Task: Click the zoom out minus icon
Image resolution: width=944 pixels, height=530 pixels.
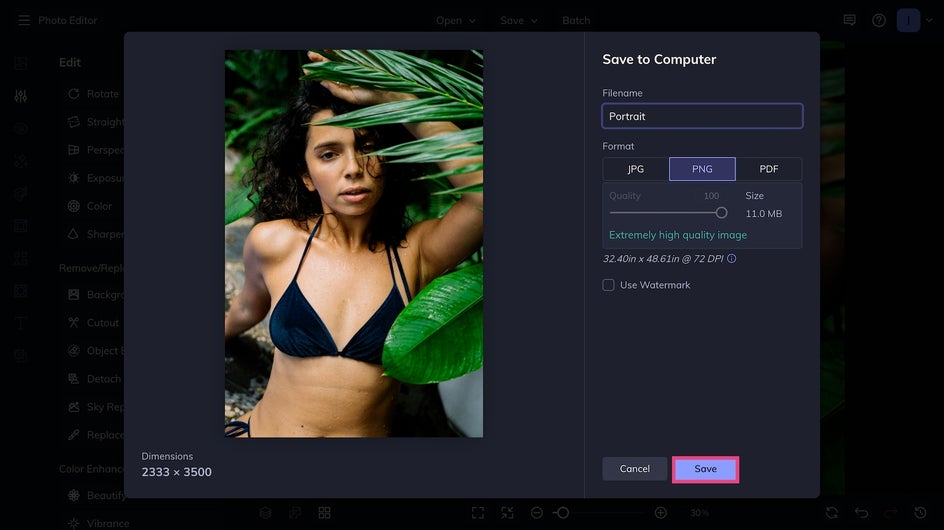Action: tap(537, 513)
